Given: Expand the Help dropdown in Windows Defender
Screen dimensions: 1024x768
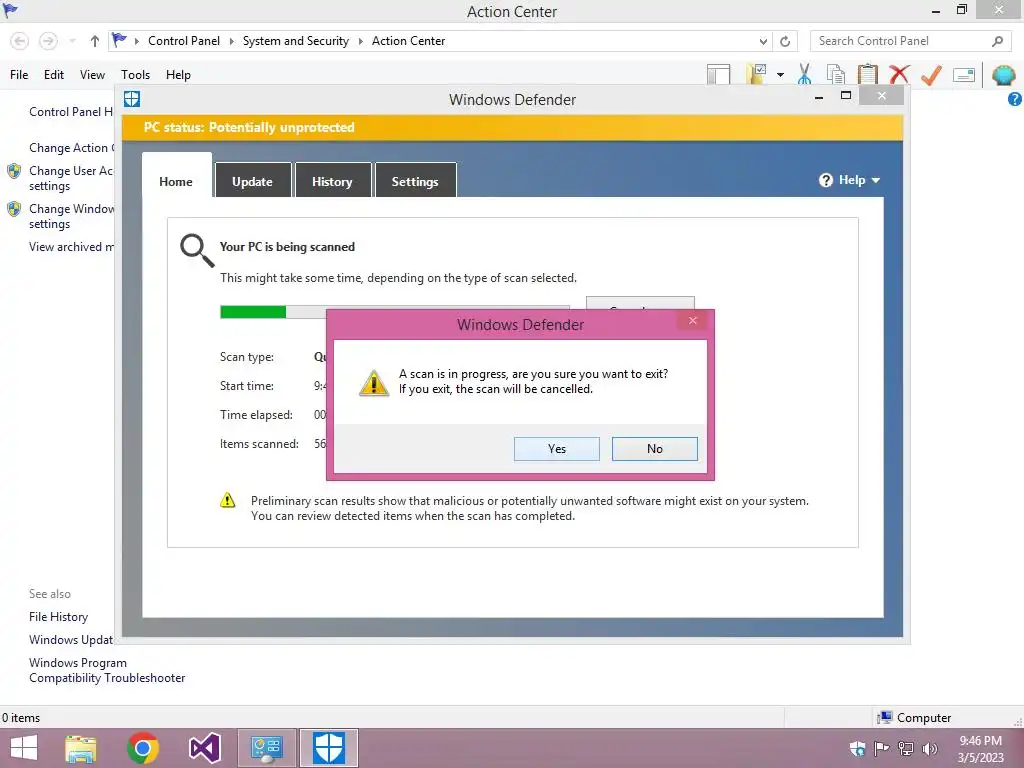Looking at the screenshot, I should tap(850, 180).
